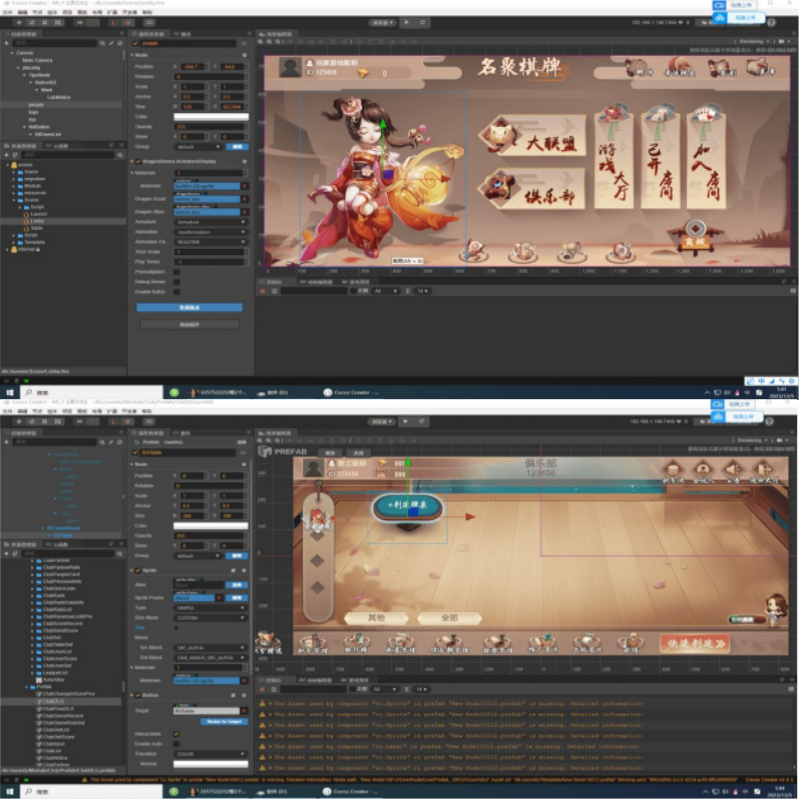Toggle the Debug Bones checkbox

point(177,282)
